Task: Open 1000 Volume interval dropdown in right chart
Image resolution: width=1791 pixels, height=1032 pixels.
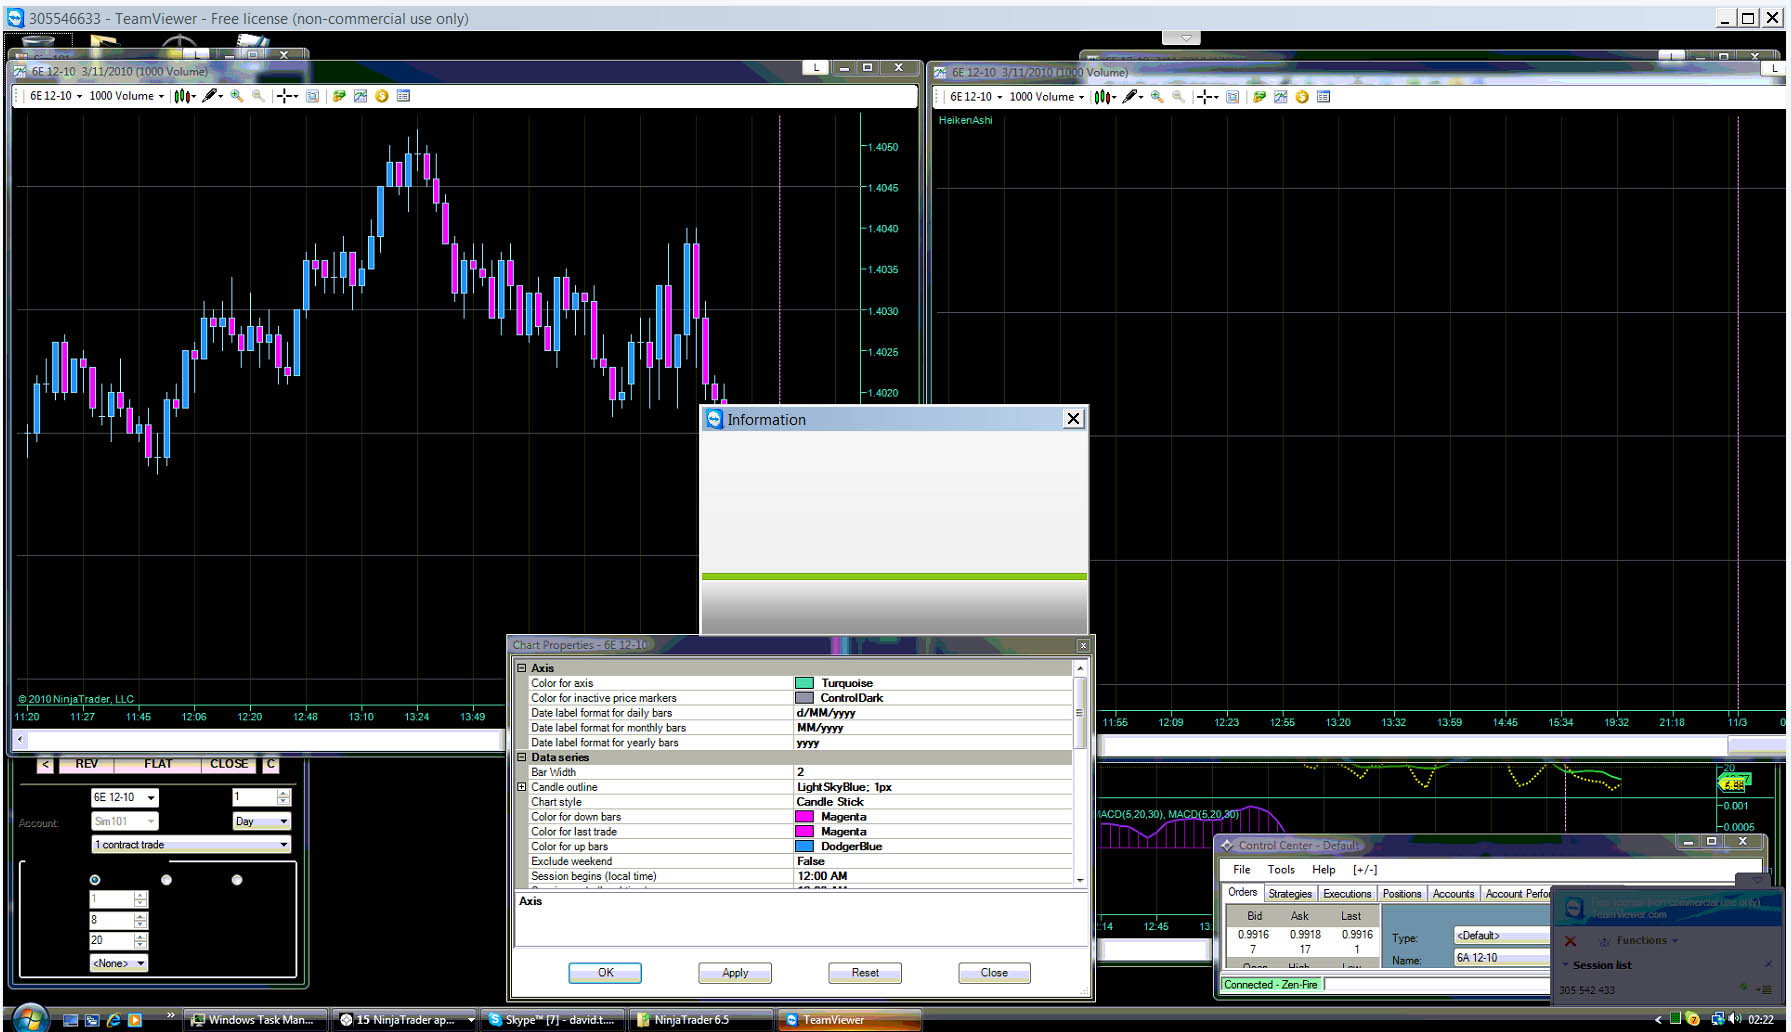Action: [x=1047, y=97]
